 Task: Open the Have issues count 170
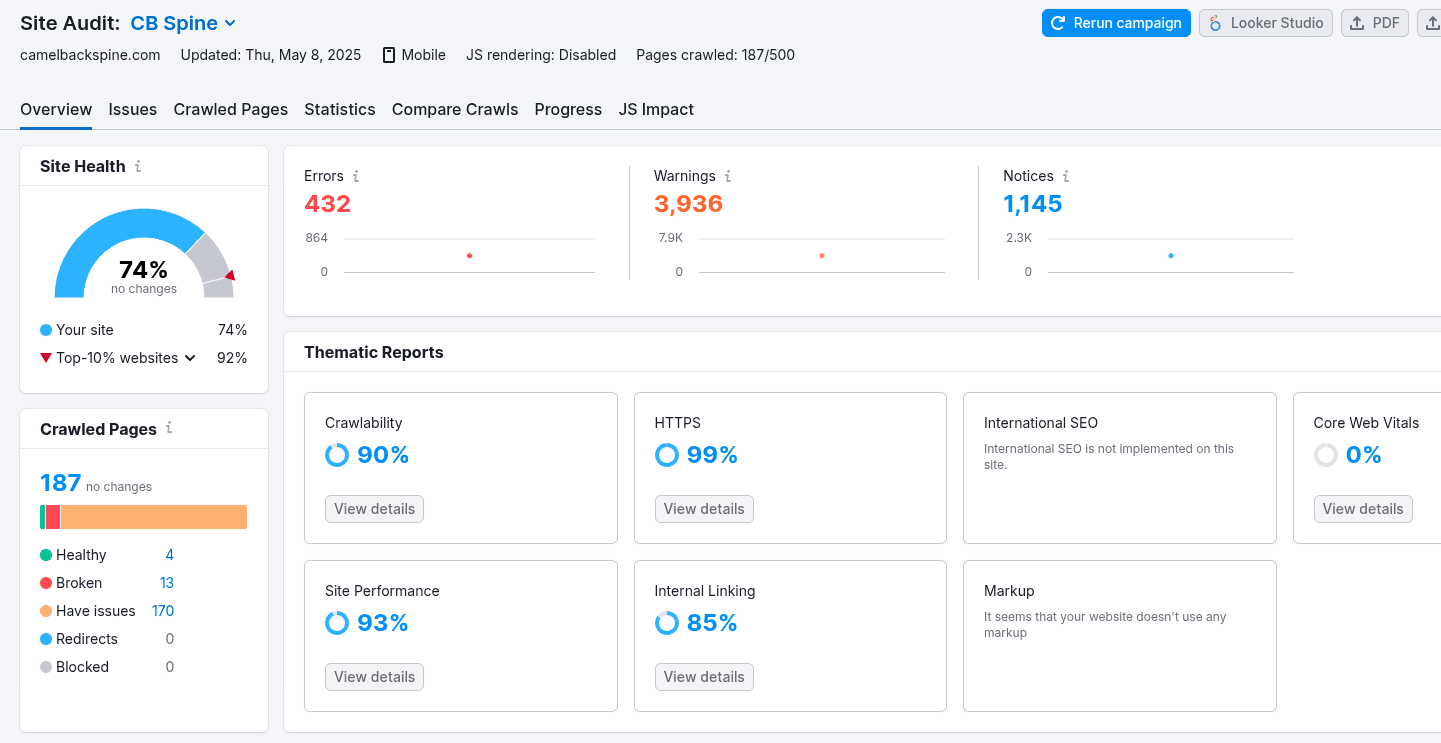163,611
